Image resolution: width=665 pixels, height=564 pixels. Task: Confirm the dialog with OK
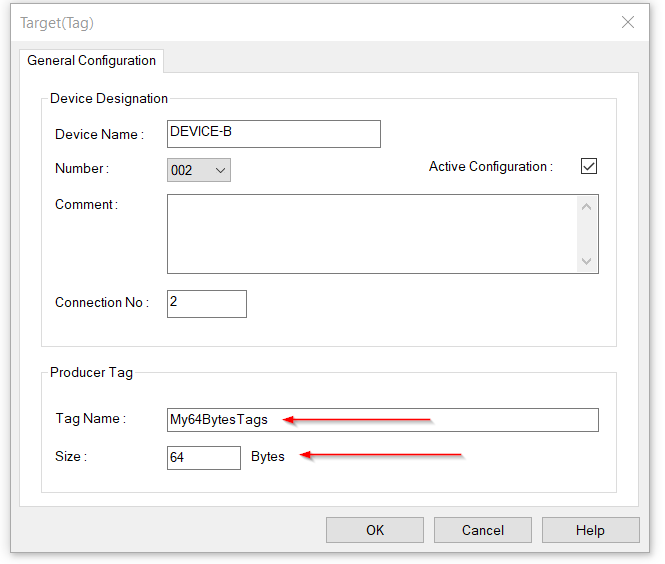click(375, 530)
